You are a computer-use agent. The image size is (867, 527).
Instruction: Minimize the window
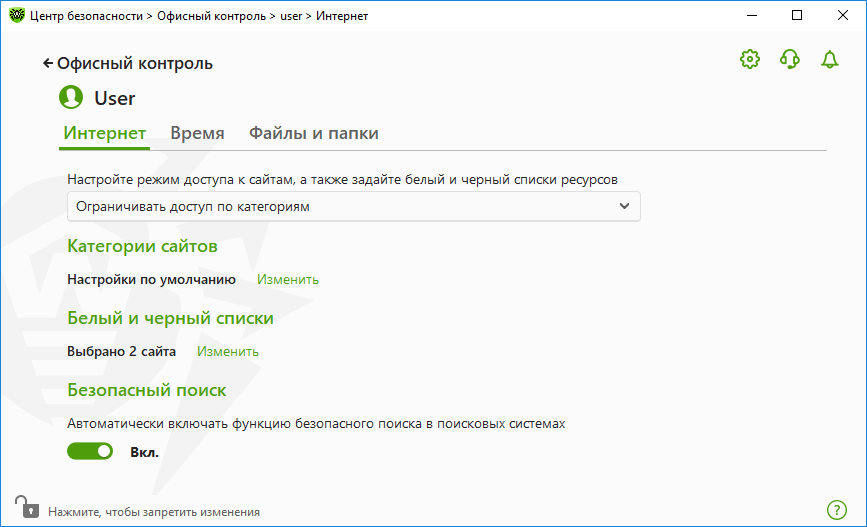751,15
